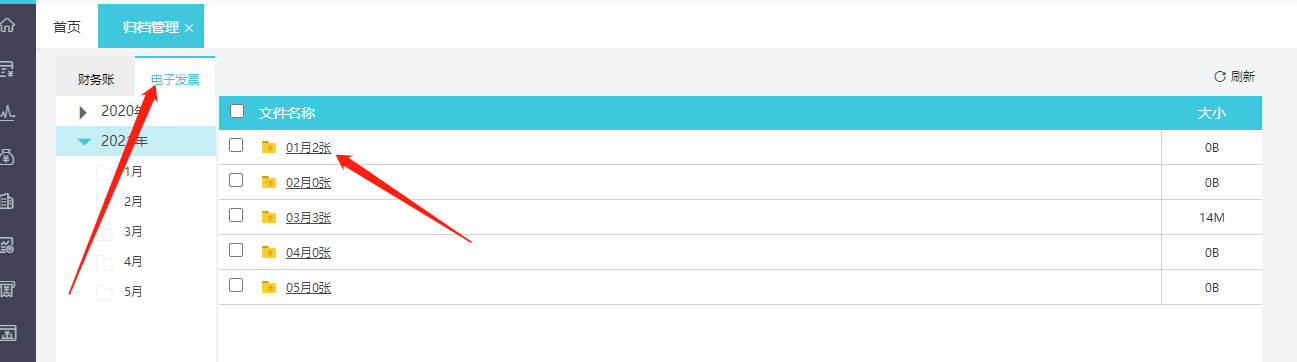Expand the 2020年 tree node

(84, 112)
